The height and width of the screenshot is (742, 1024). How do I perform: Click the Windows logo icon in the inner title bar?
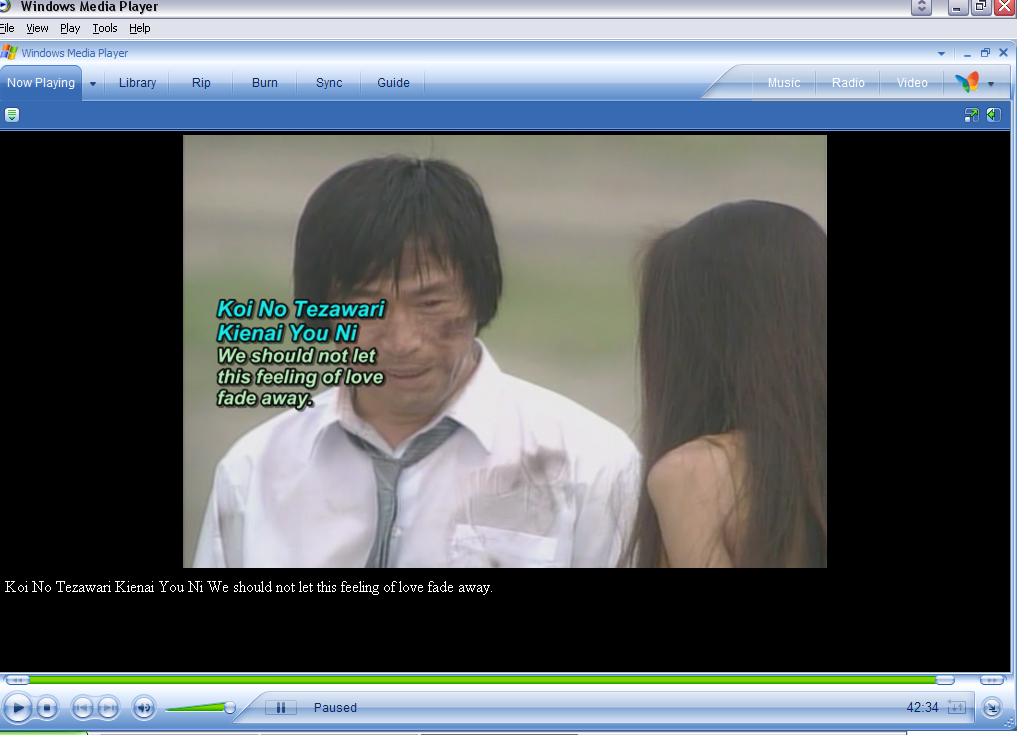pyautogui.click(x=9, y=52)
